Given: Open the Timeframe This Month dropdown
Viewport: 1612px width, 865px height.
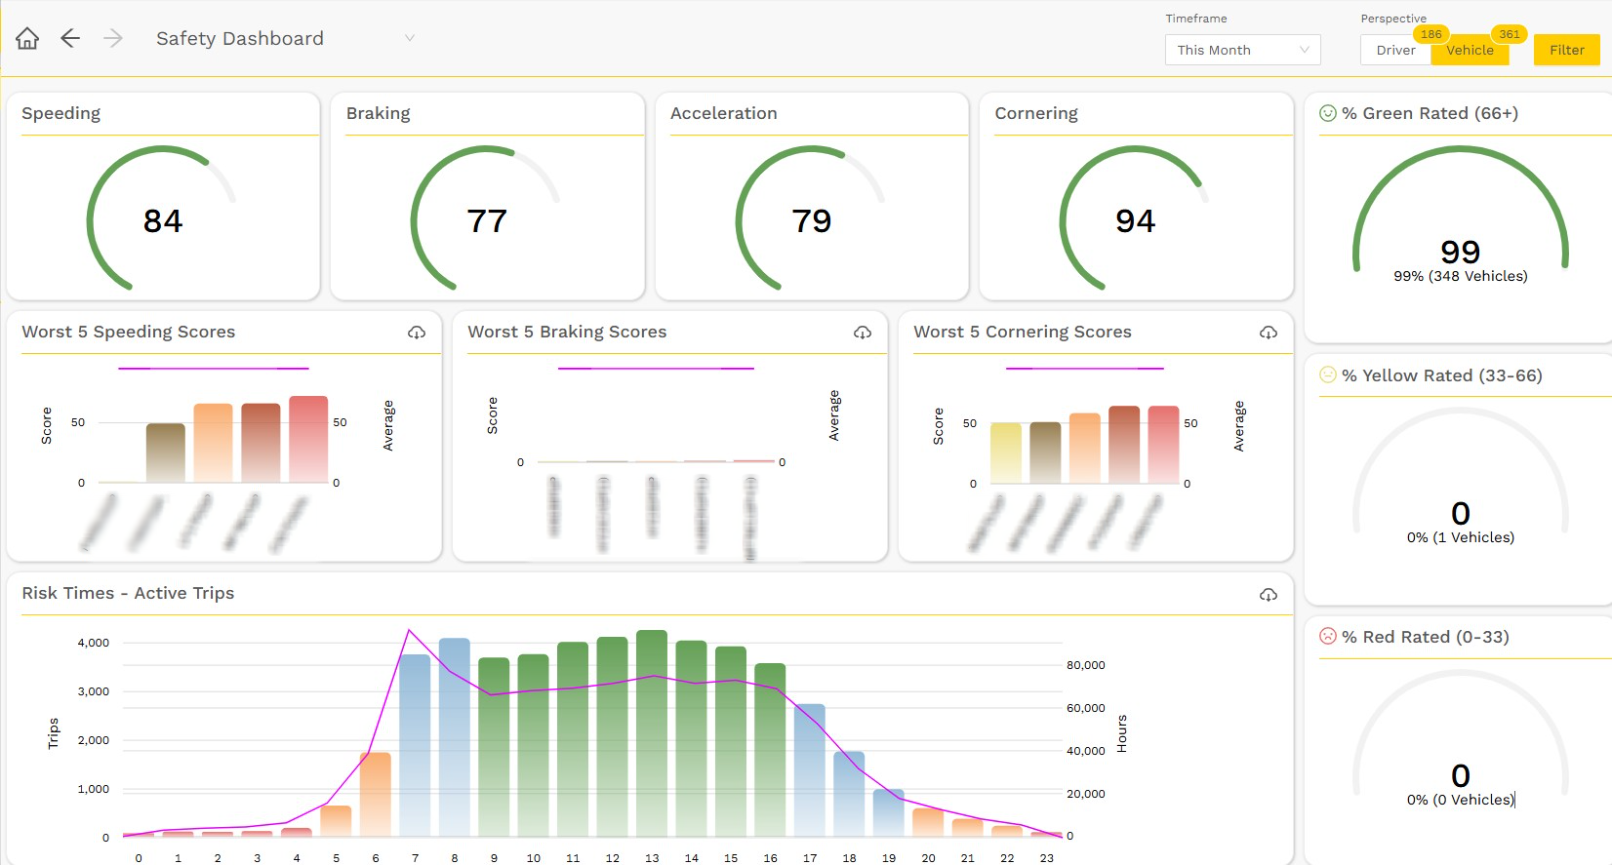Looking at the screenshot, I should 1242,50.
